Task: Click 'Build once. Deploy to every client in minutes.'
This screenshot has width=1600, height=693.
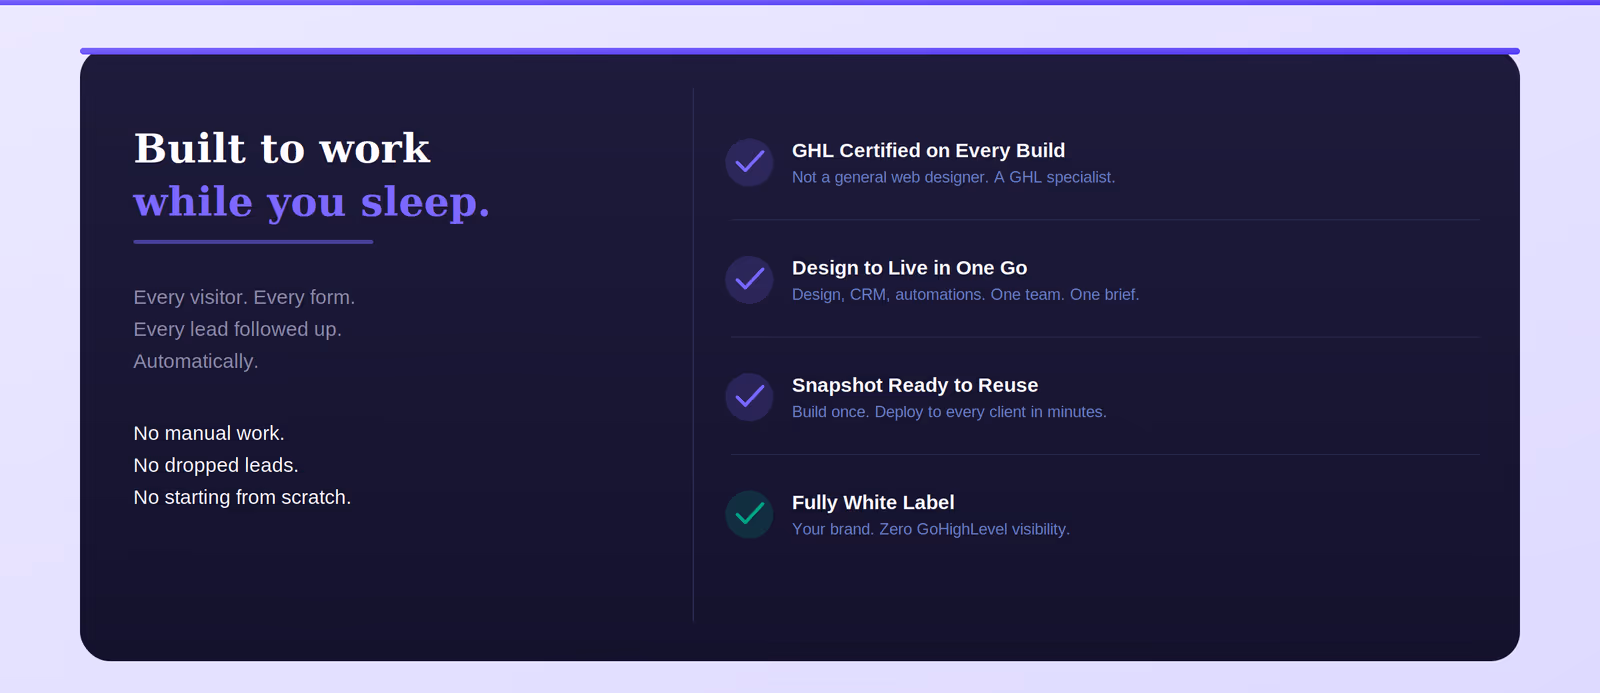Action: [x=949, y=412]
